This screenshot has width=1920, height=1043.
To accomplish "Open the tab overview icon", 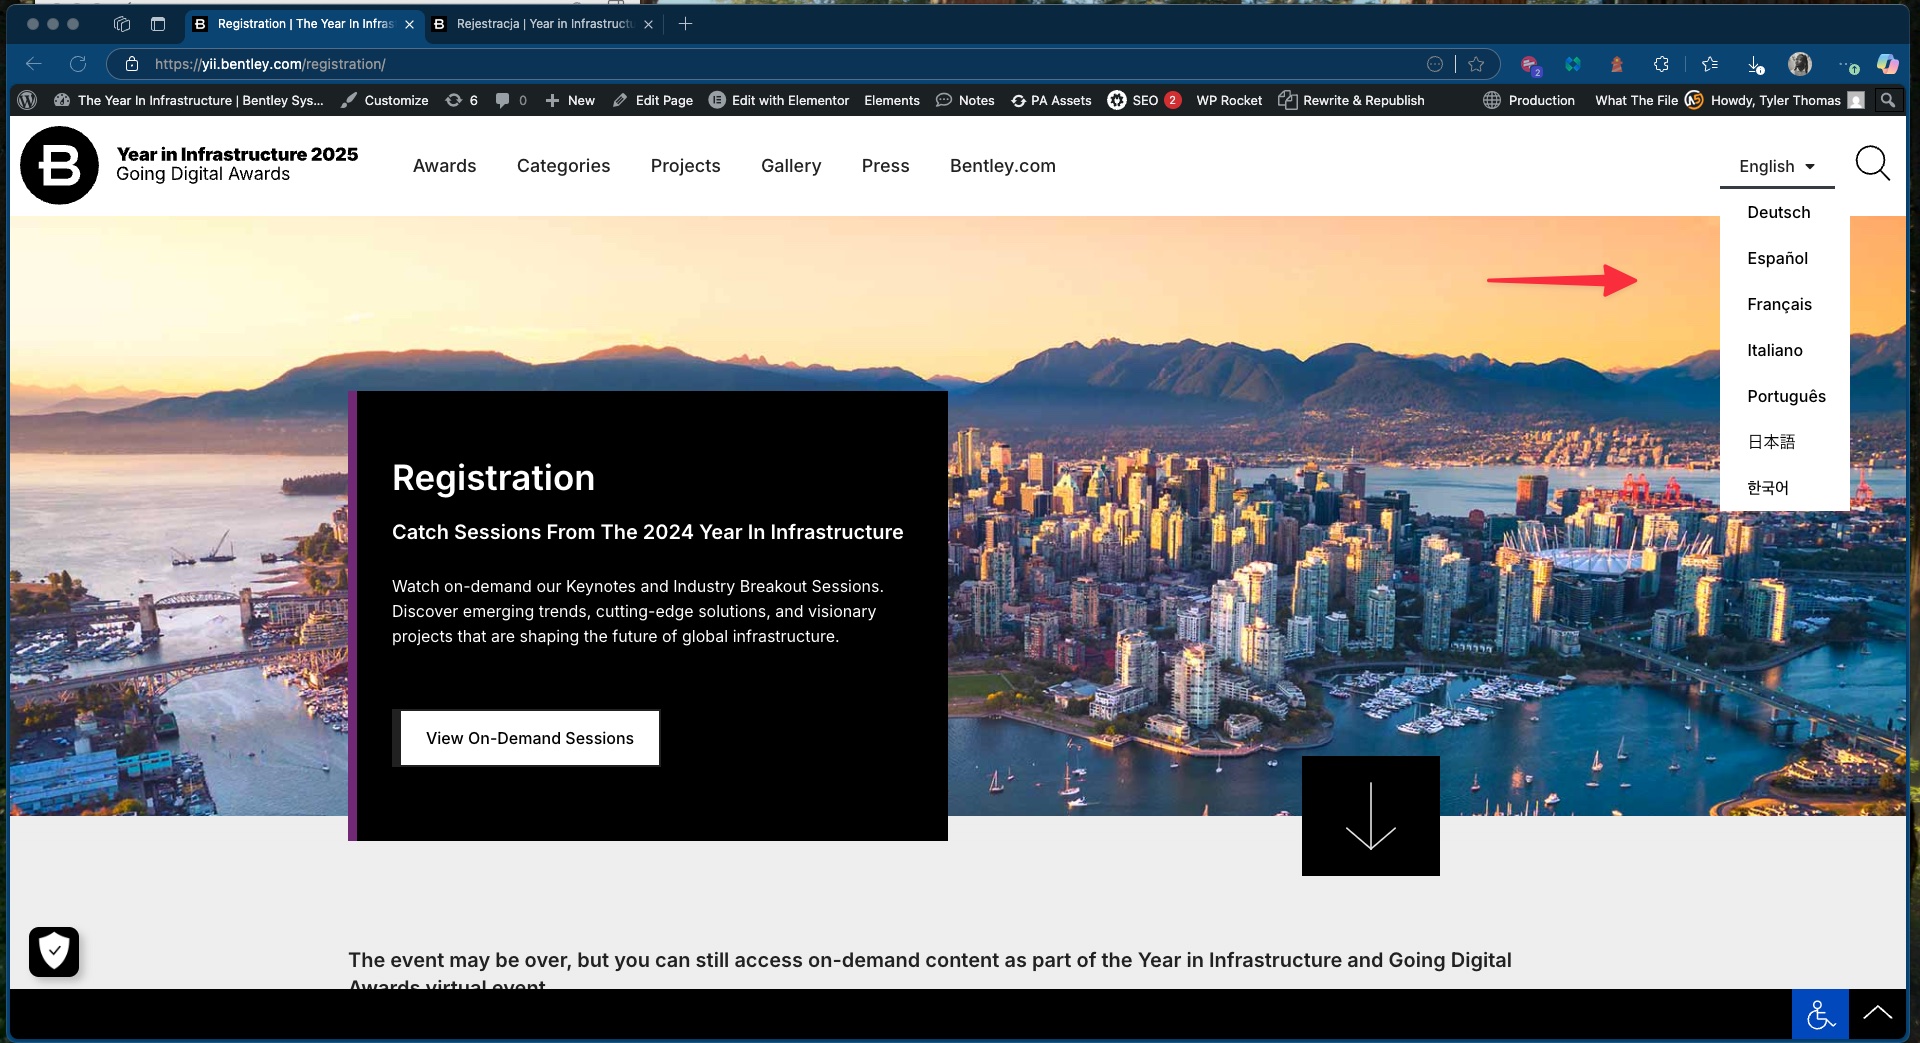I will point(122,24).
